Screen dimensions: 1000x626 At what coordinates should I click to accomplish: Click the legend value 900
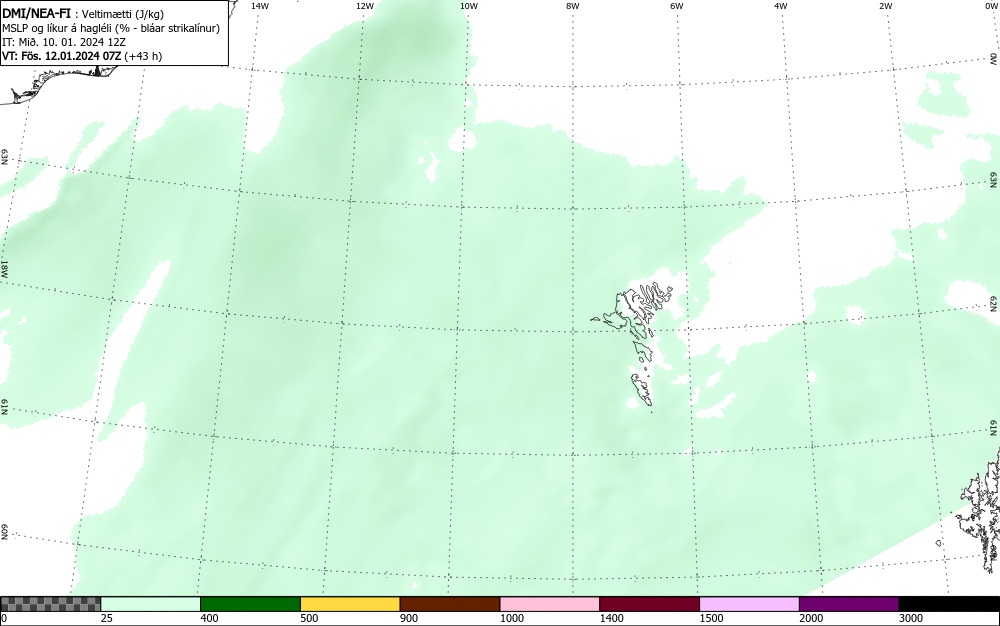pyautogui.click(x=409, y=618)
